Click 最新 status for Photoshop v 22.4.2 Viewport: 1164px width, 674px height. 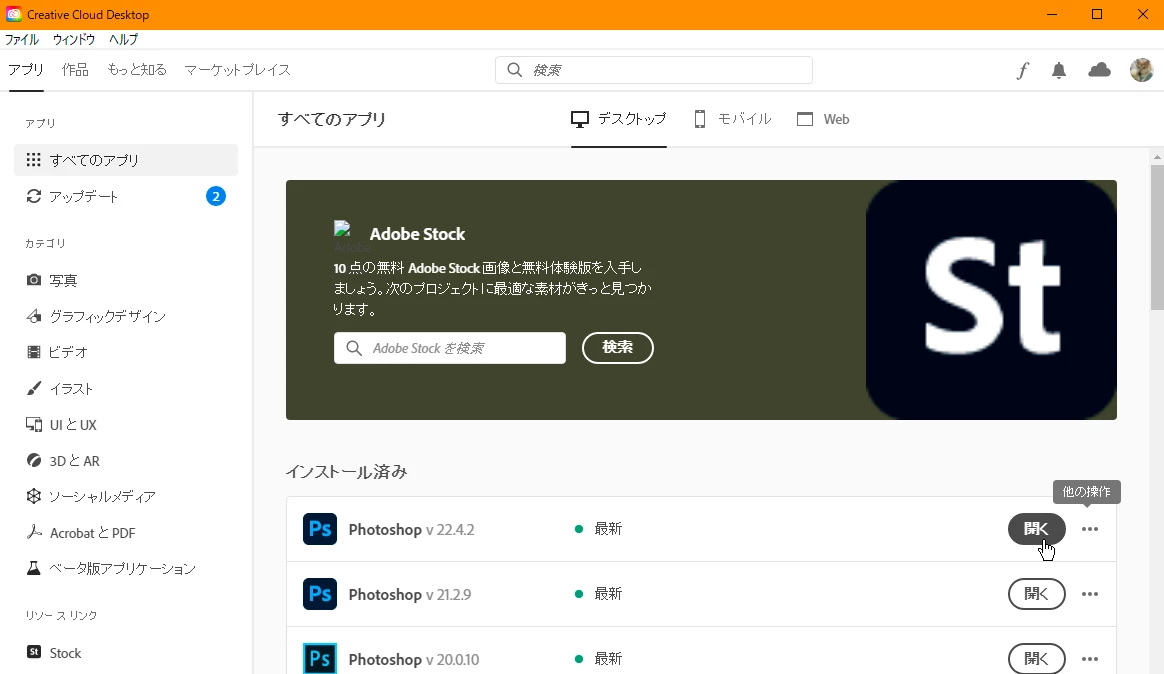point(608,529)
